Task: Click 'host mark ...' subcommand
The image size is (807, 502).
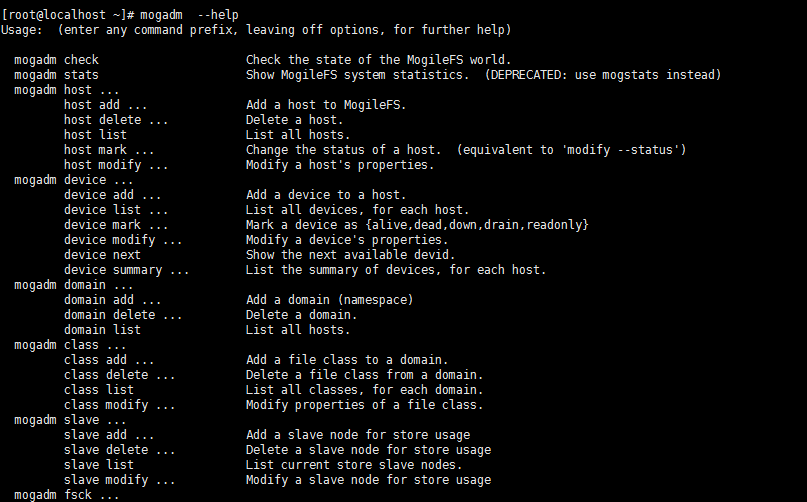Action: tap(109, 150)
